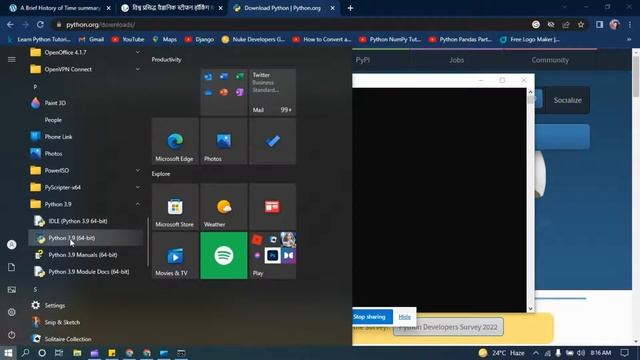Image resolution: width=640 pixels, height=360 pixels.
Task: Open Settings from the app list
Action: click(85, 305)
